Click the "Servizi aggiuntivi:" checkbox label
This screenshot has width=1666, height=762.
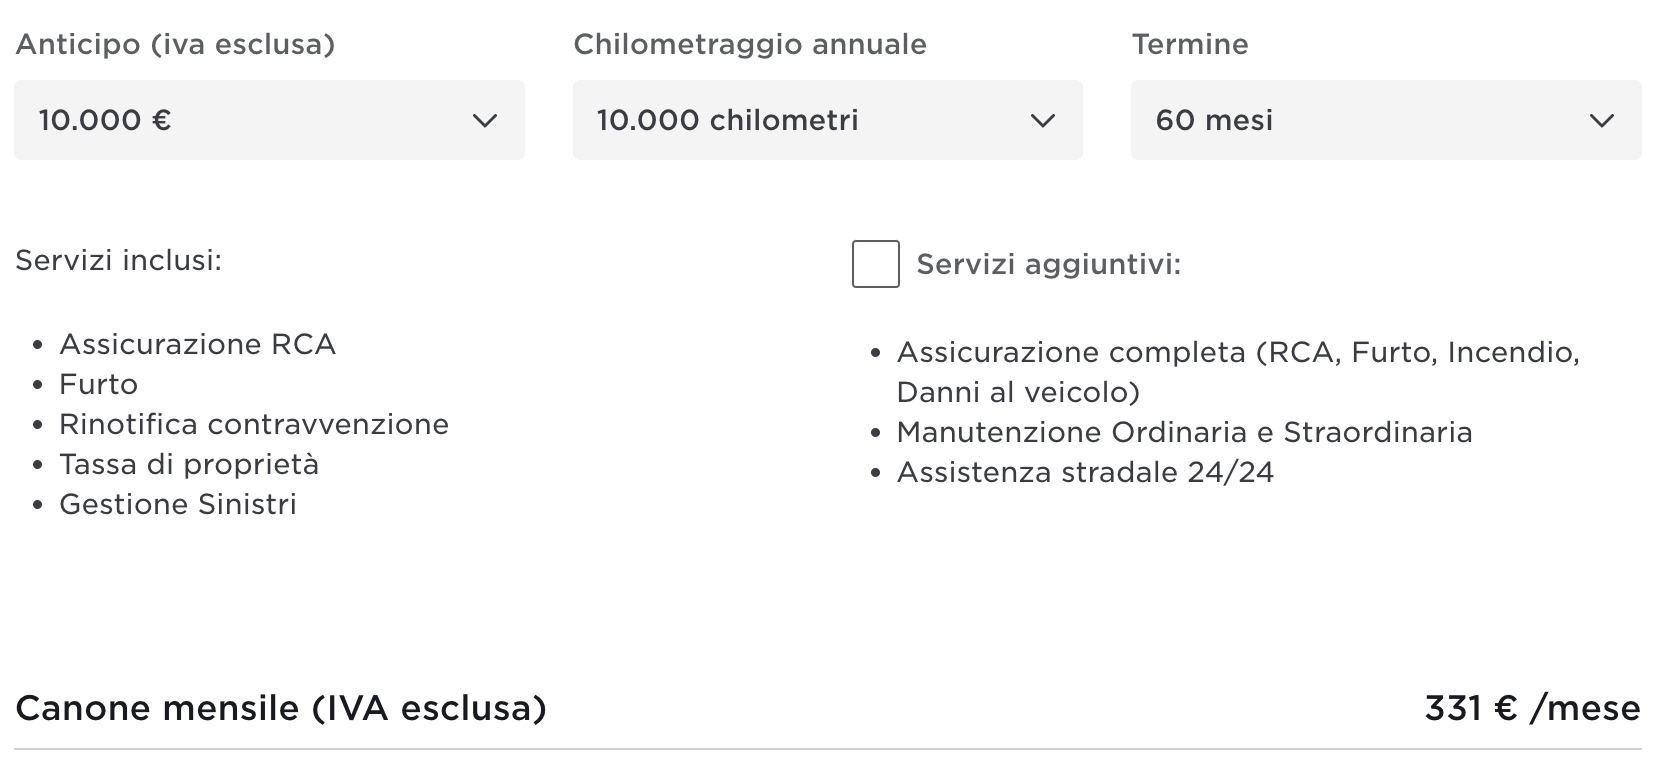(x=1048, y=265)
